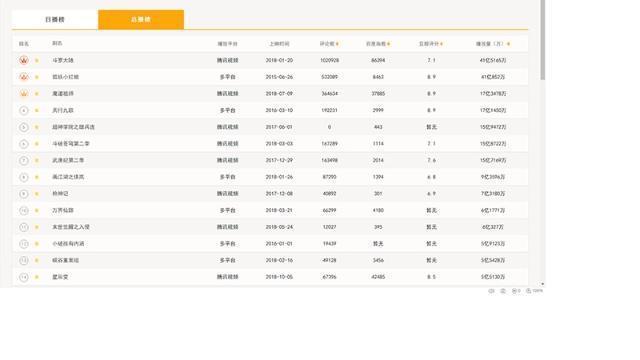This screenshot has width=640, height=360.
Task: Open the 斗罗大陆 title link
Action: click(x=63, y=60)
